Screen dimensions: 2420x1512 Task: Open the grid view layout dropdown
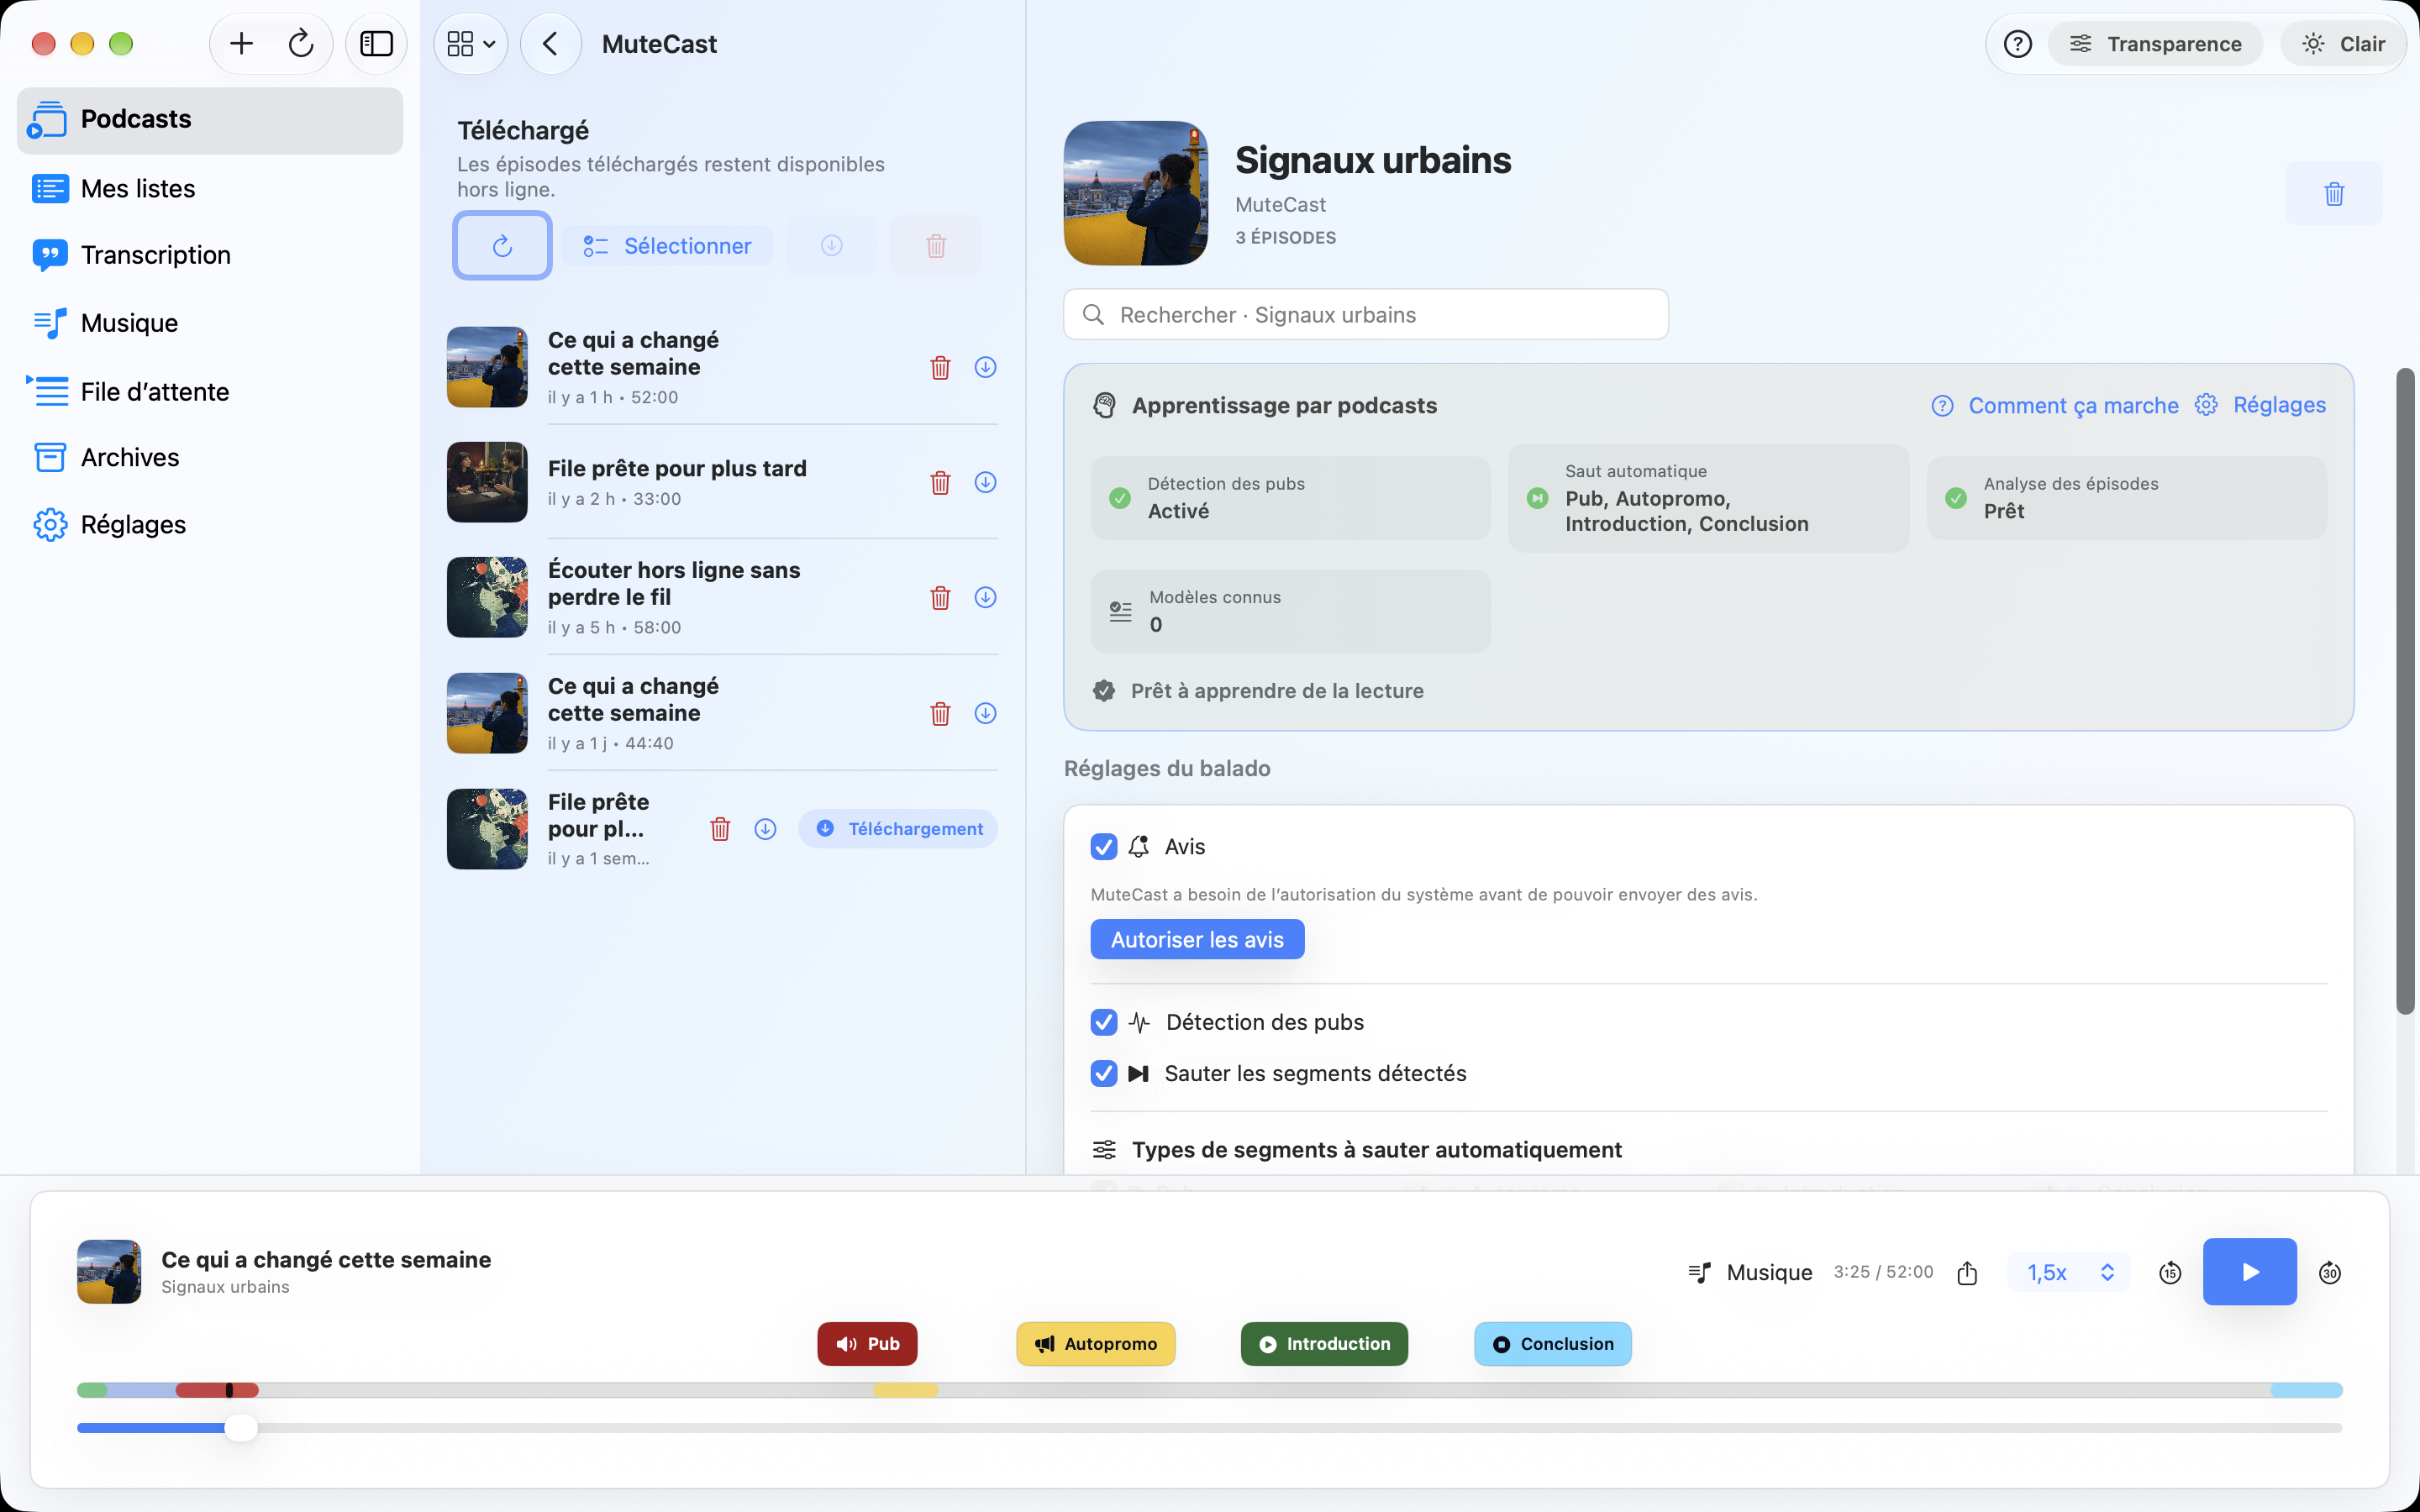pyautogui.click(x=471, y=44)
